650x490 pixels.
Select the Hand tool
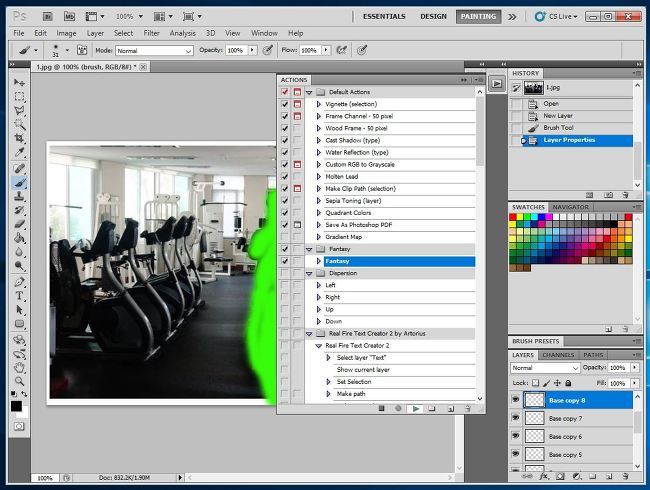click(19, 367)
